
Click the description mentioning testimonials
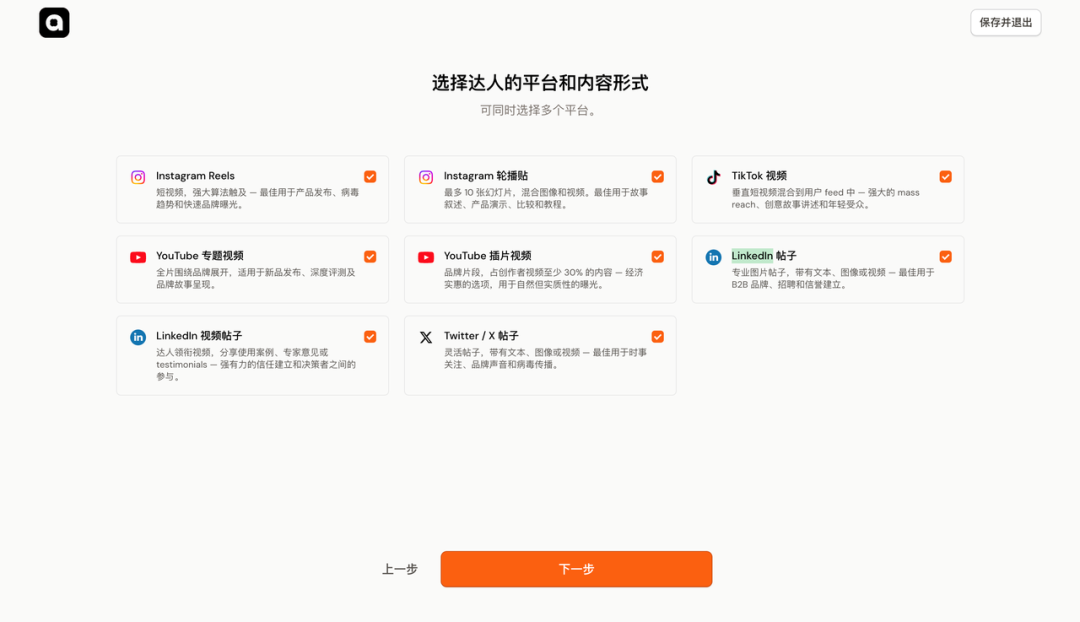coord(256,364)
